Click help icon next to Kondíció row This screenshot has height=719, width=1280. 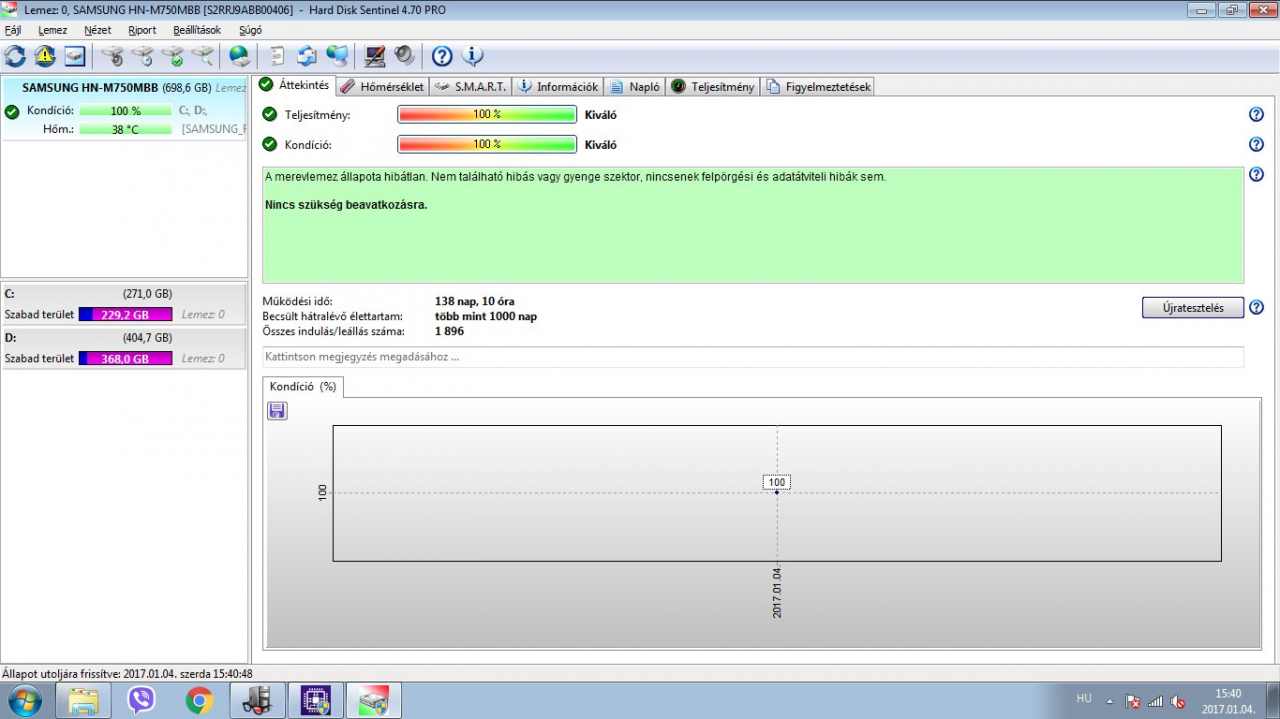point(1257,144)
